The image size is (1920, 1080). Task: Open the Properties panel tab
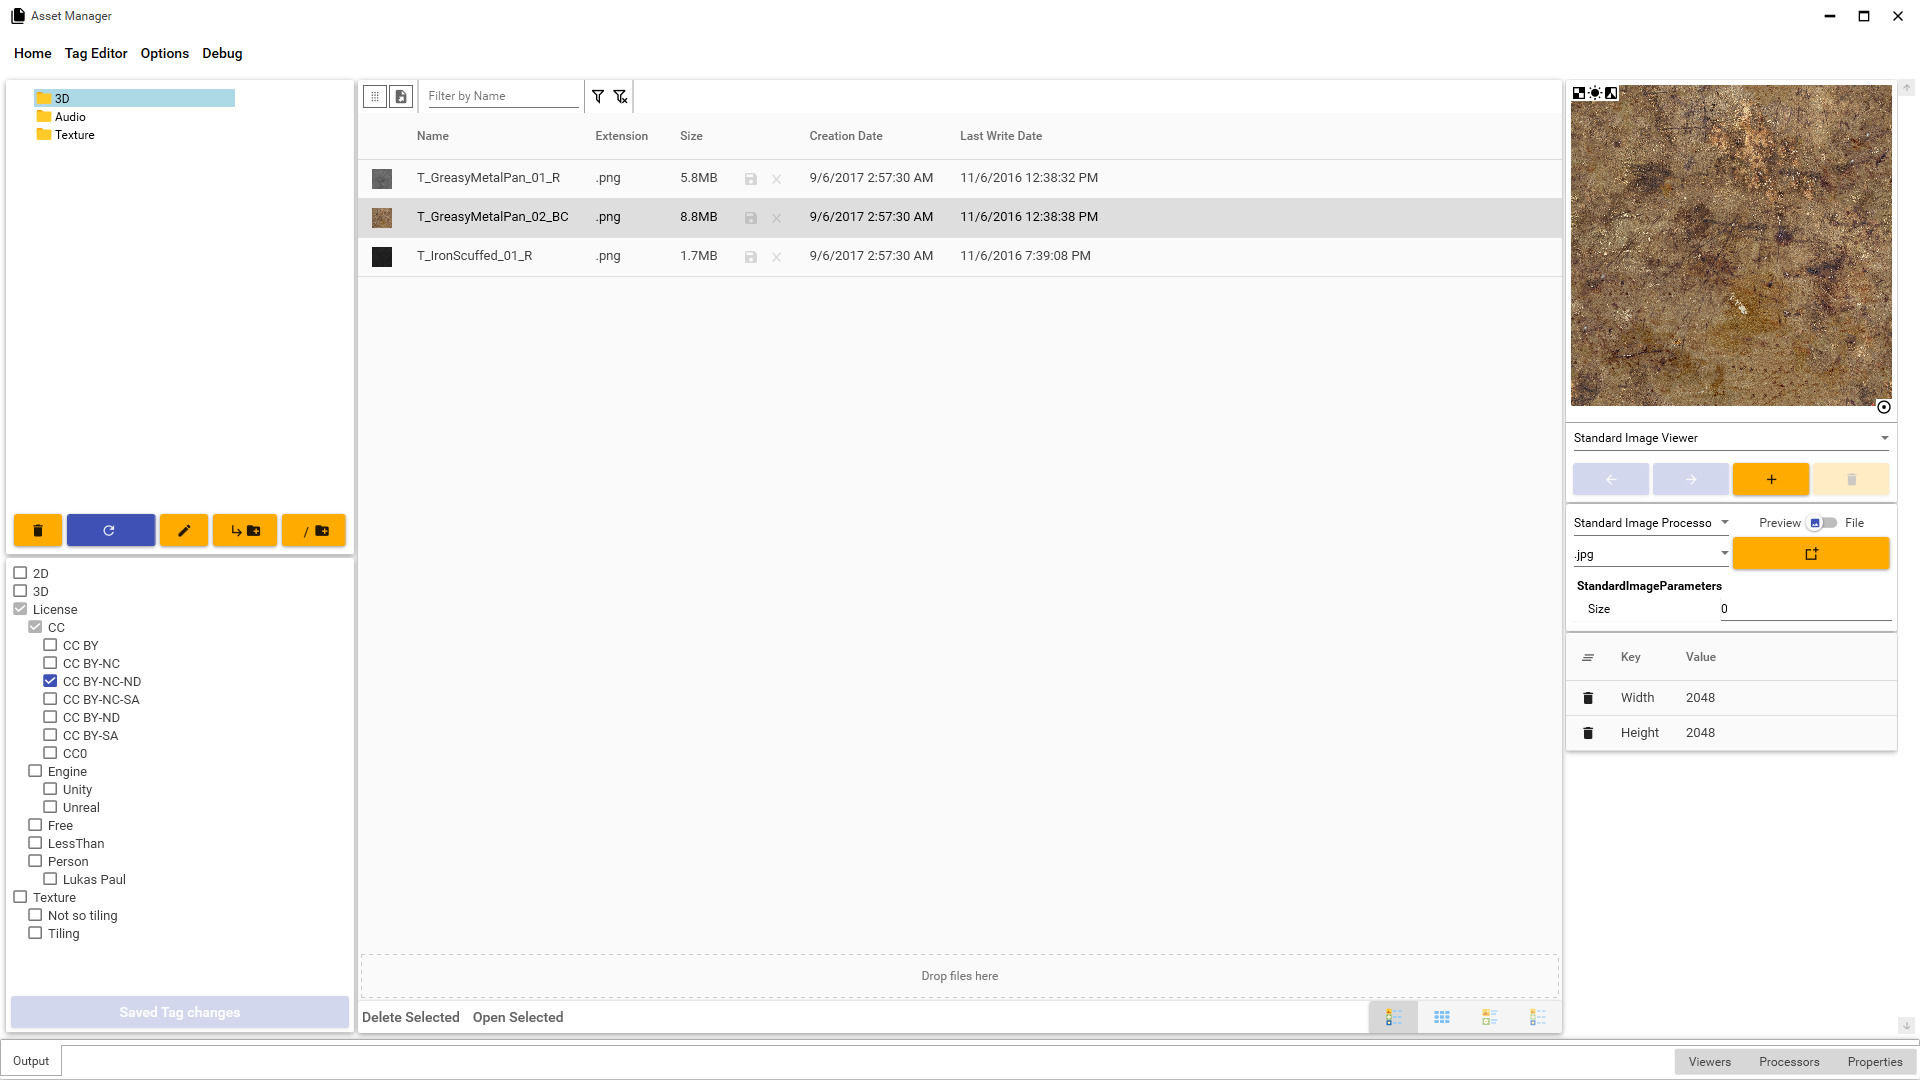click(1875, 1062)
